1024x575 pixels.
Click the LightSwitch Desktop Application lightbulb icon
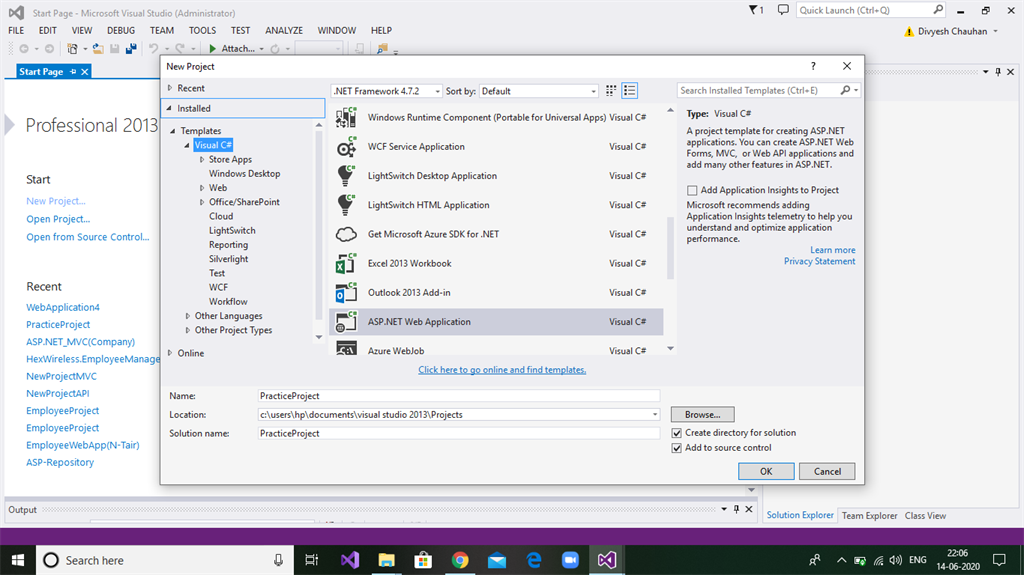pyautogui.click(x=346, y=176)
